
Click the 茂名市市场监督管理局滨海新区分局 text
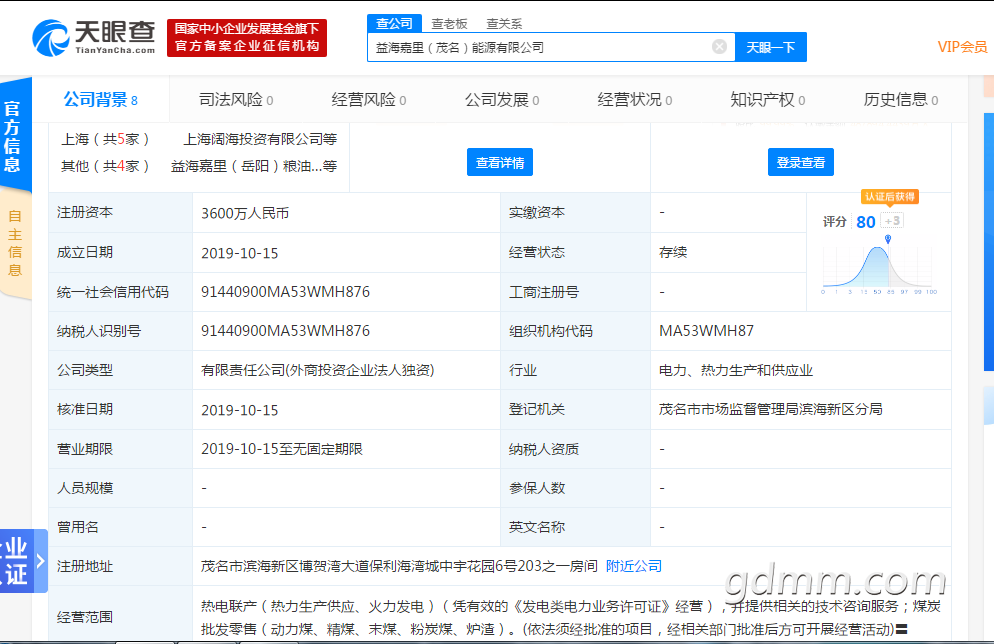(771, 409)
